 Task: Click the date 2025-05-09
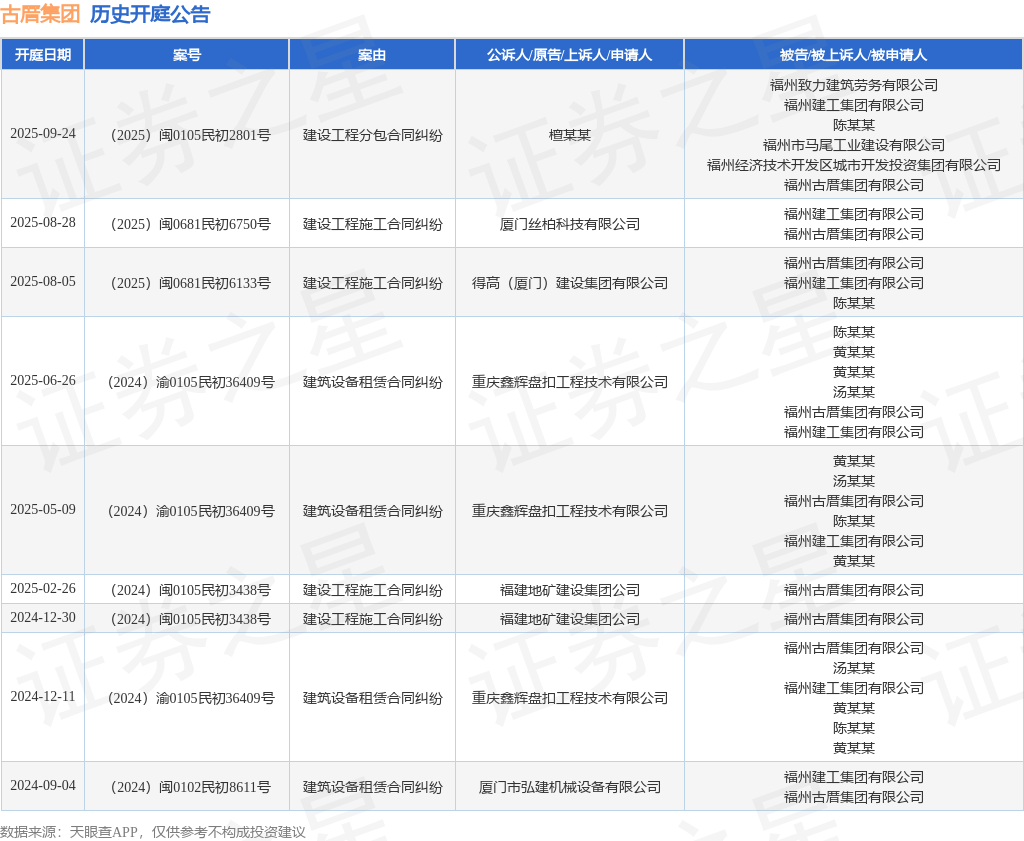point(43,509)
